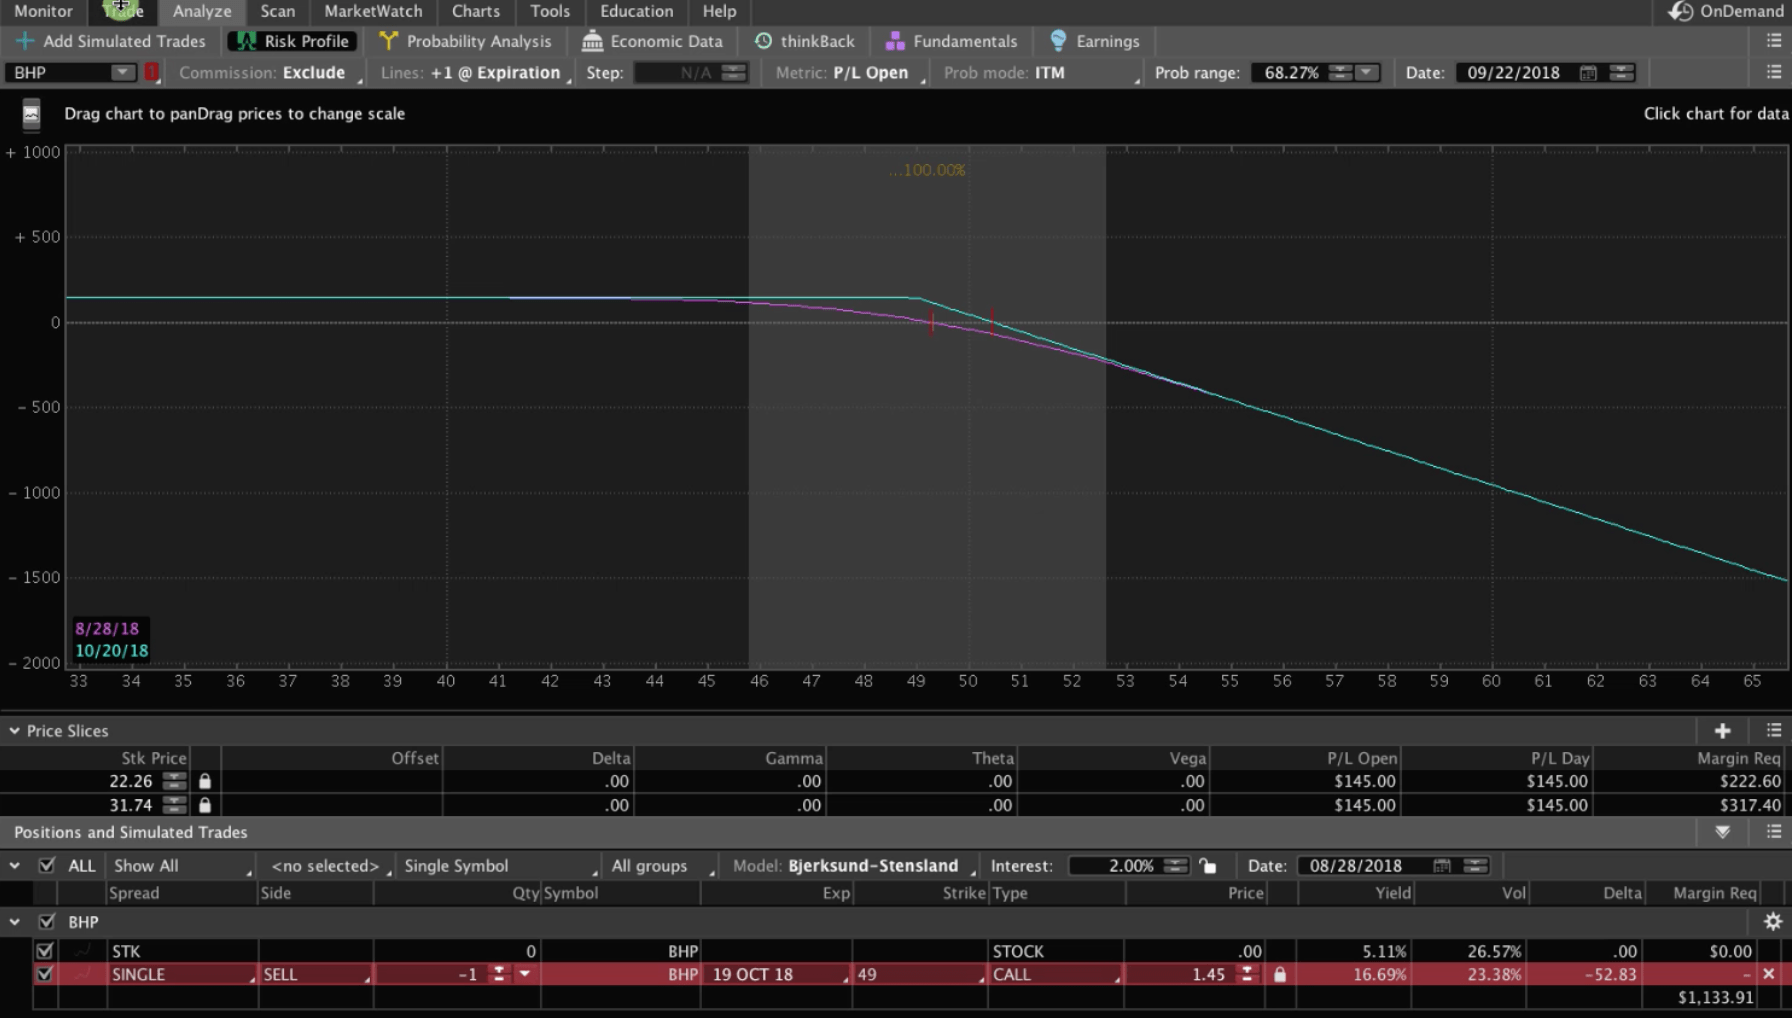The width and height of the screenshot is (1792, 1018).
Task: Open the Commission Exclude dropdown
Action: (270, 73)
